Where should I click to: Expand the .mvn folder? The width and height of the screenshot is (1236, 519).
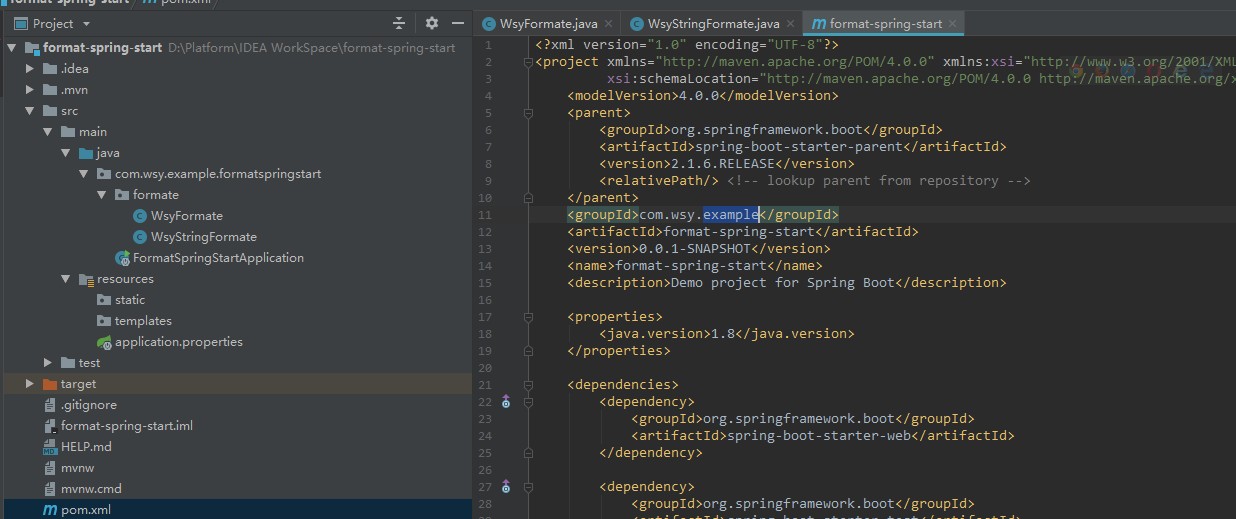[30, 90]
